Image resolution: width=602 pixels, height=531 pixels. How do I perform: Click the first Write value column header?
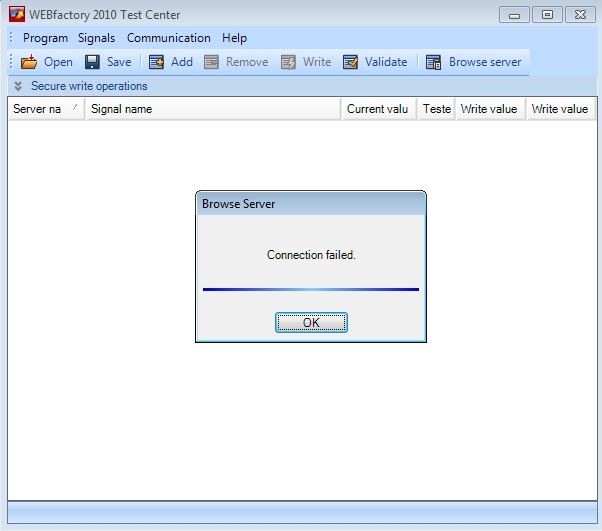click(x=491, y=109)
